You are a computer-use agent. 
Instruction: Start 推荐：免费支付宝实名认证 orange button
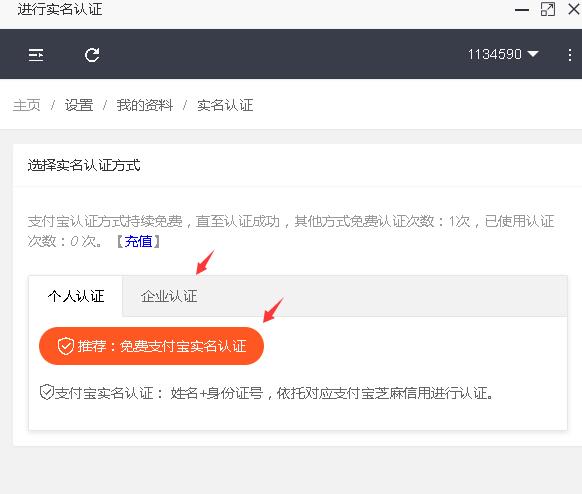[x=151, y=346]
